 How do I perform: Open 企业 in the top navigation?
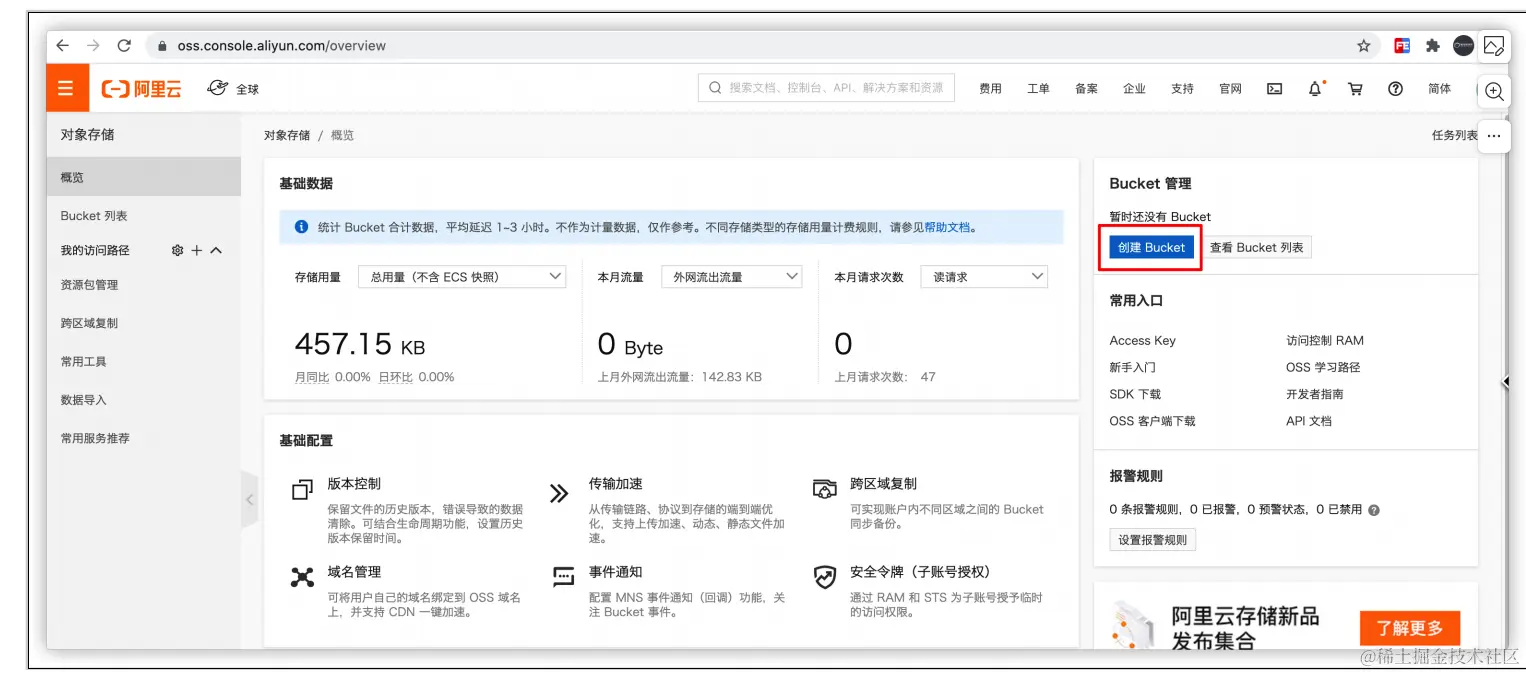pos(1134,89)
